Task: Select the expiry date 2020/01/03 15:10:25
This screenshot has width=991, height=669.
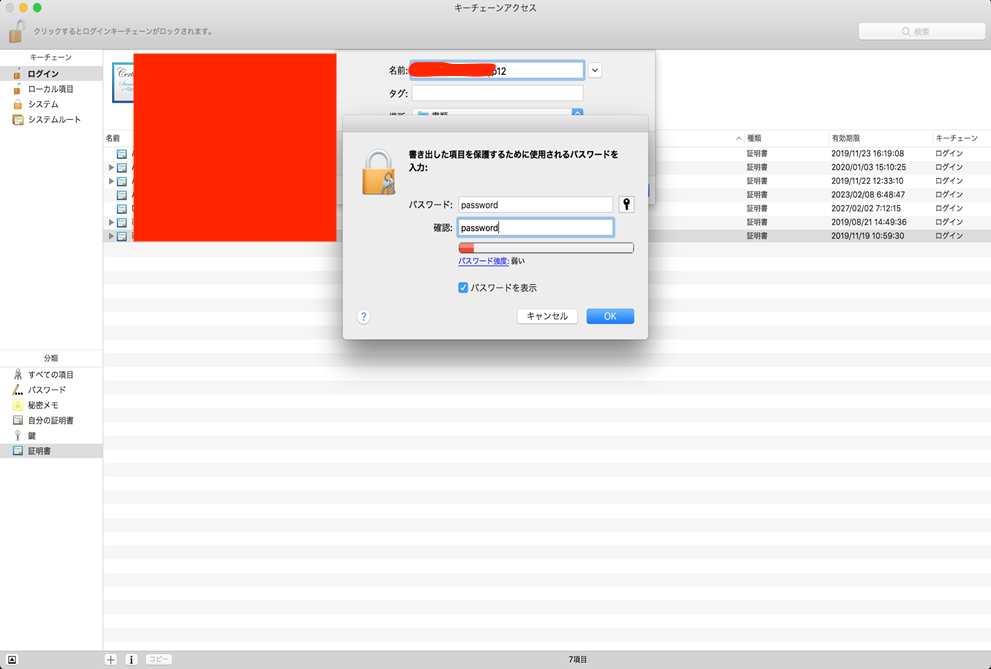Action: tap(868, 167)
